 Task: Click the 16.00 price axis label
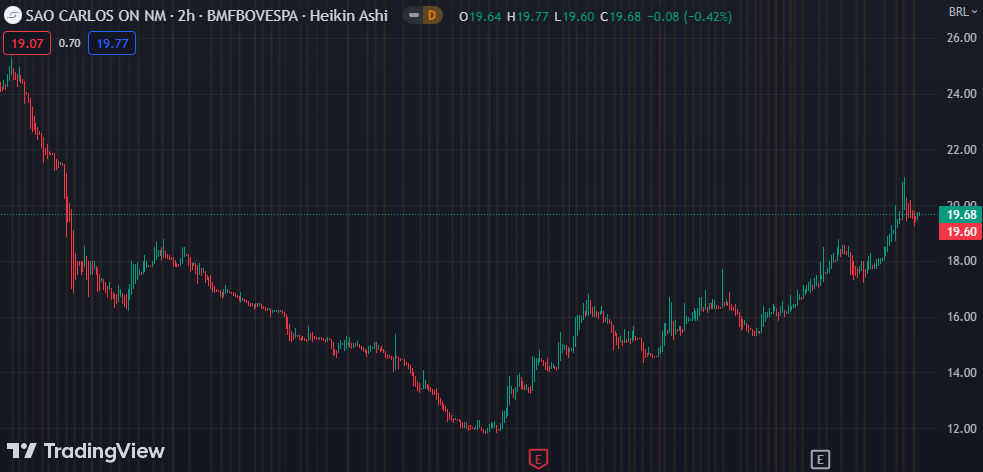click(962, 317)
